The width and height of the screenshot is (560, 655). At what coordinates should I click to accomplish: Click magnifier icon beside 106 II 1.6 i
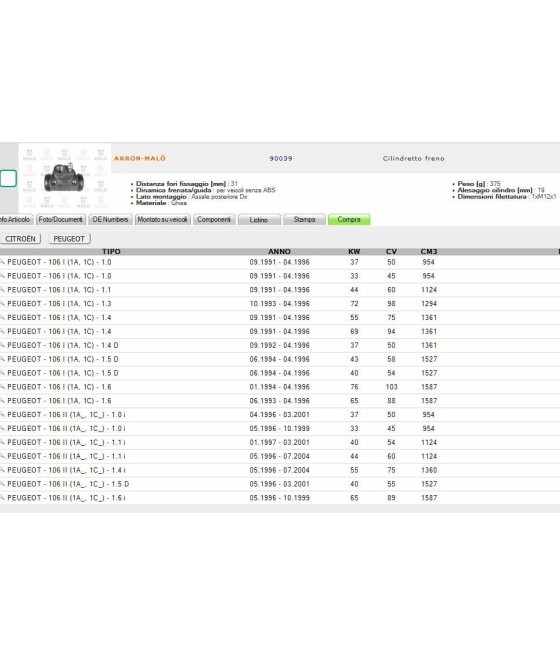2,498
